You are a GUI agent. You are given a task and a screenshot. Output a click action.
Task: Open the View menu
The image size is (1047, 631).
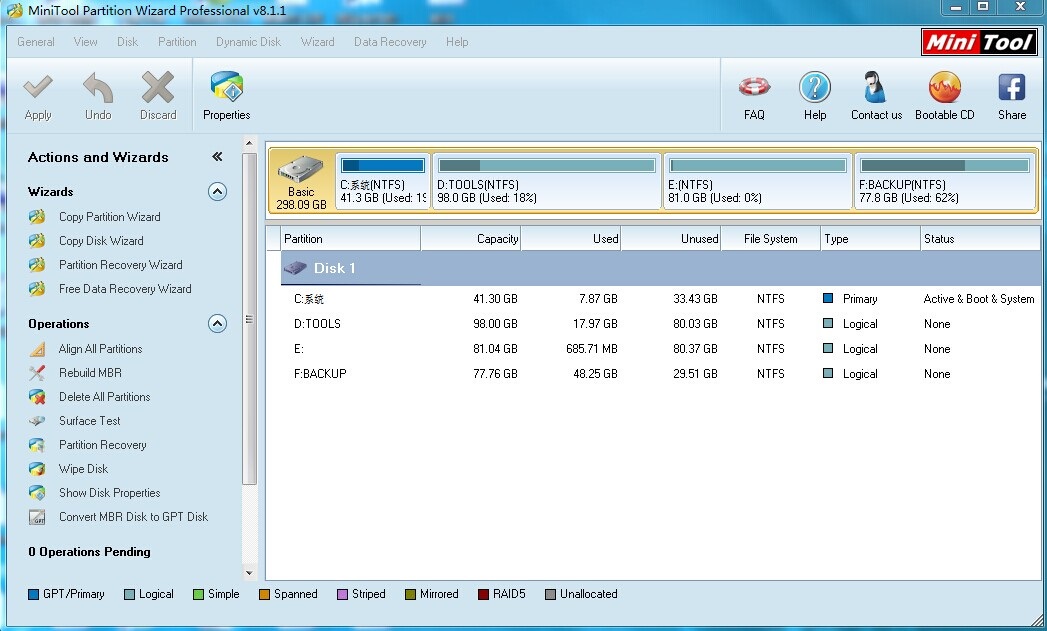point(85,42)
